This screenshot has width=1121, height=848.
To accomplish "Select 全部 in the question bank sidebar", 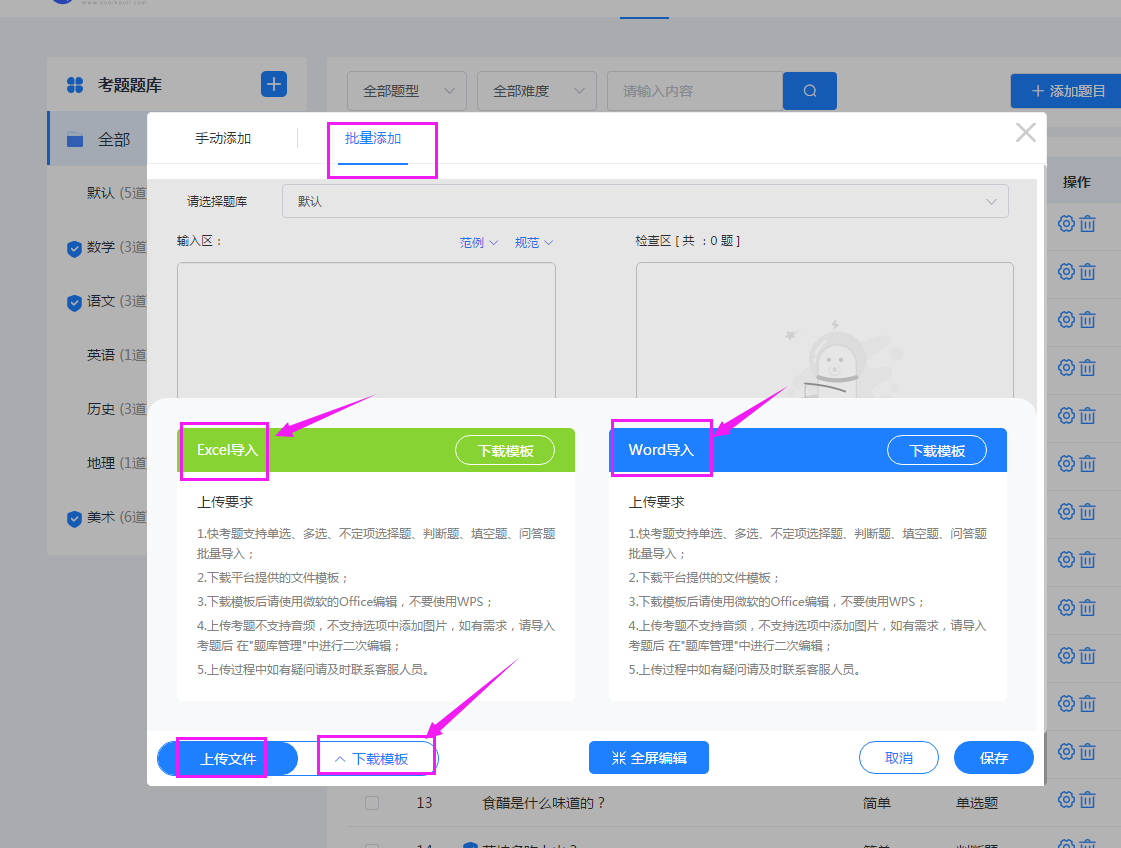I will point(99,139).
